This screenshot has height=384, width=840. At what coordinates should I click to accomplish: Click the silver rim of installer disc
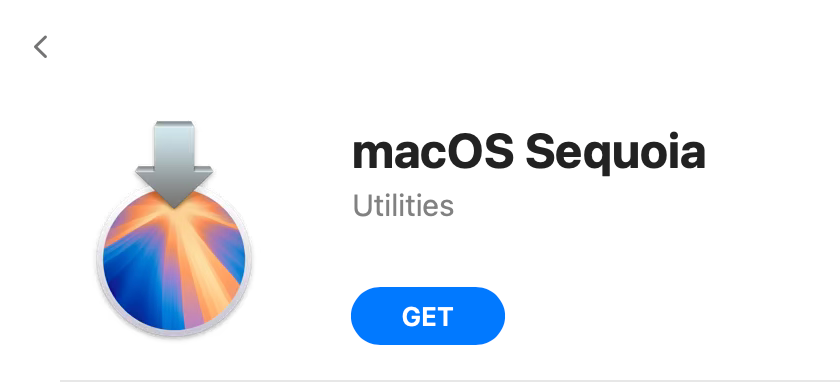tap(100, 261)
